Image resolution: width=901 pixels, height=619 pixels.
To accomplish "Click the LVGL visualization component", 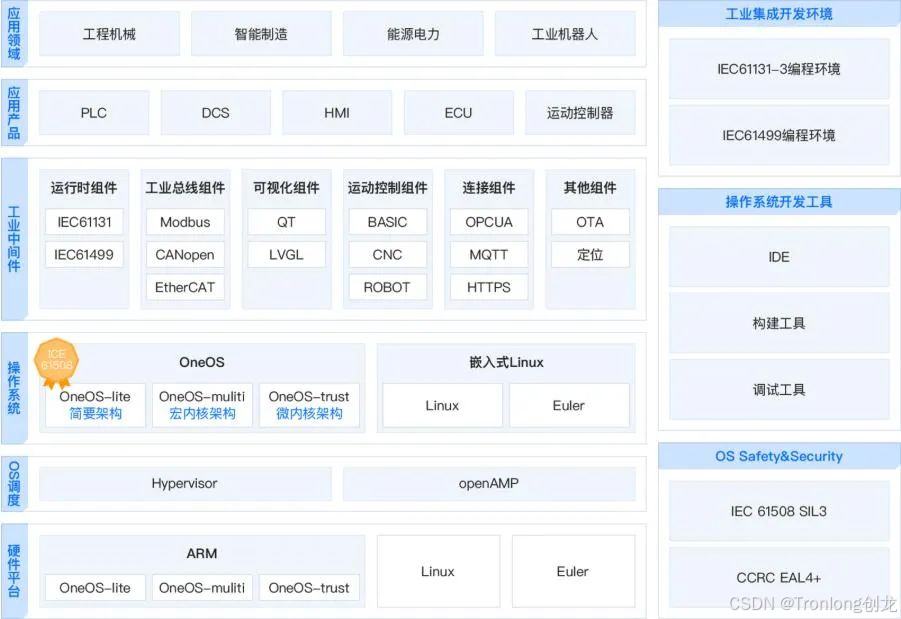I will pyautogui.click(x=286, y=255).
